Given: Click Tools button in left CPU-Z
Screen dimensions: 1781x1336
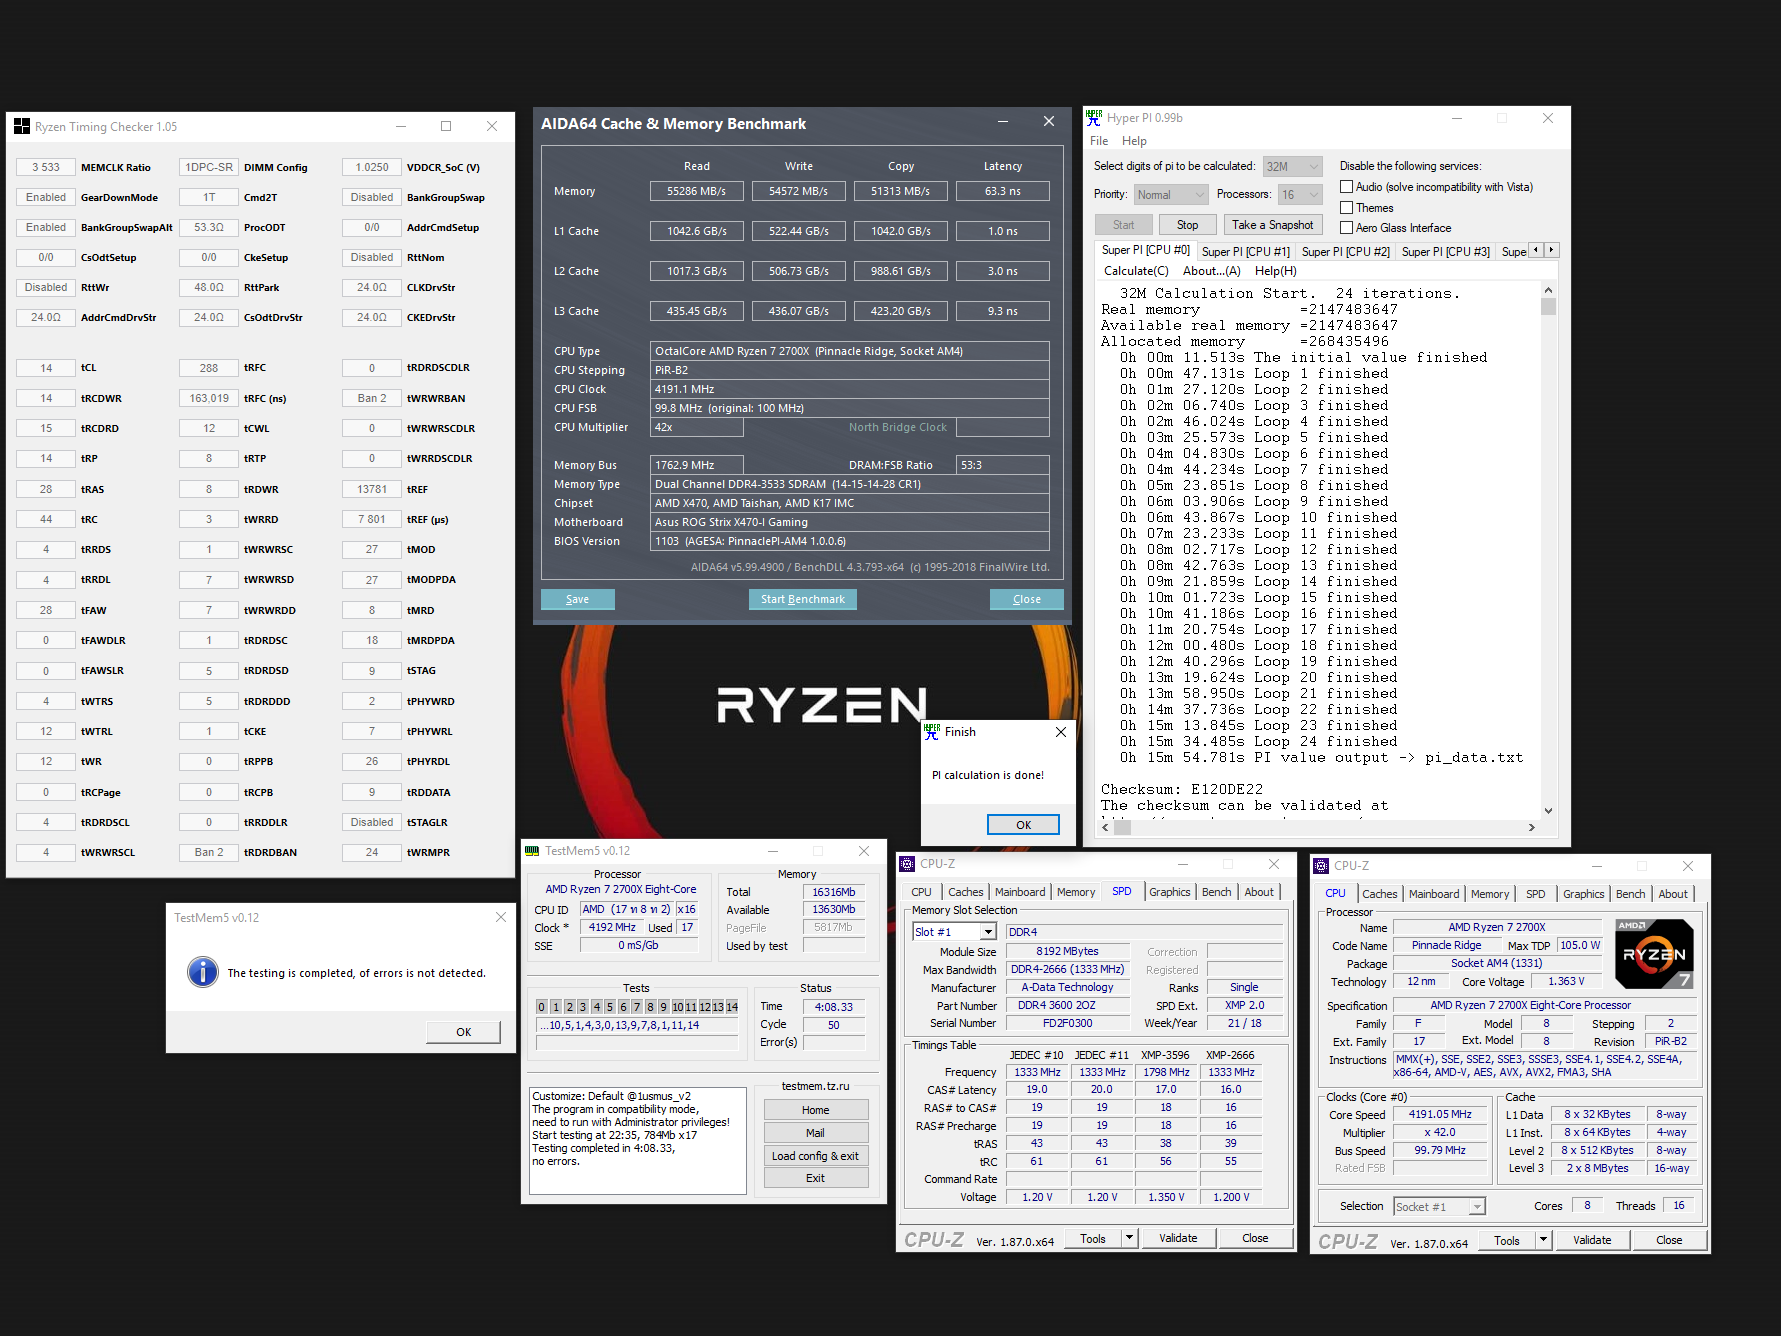Looking at the screenshot, I should tap(1093, 1238).
